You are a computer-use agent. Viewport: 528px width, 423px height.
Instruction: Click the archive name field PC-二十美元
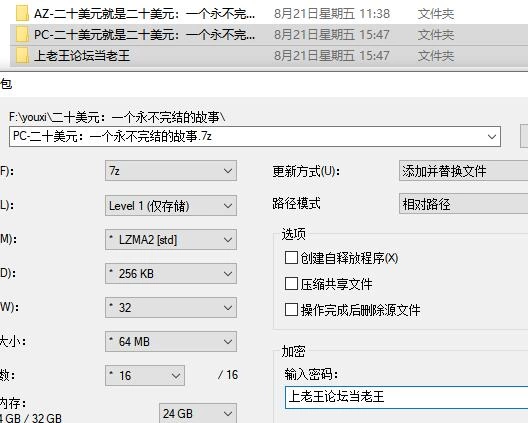[x=255, y=136]
